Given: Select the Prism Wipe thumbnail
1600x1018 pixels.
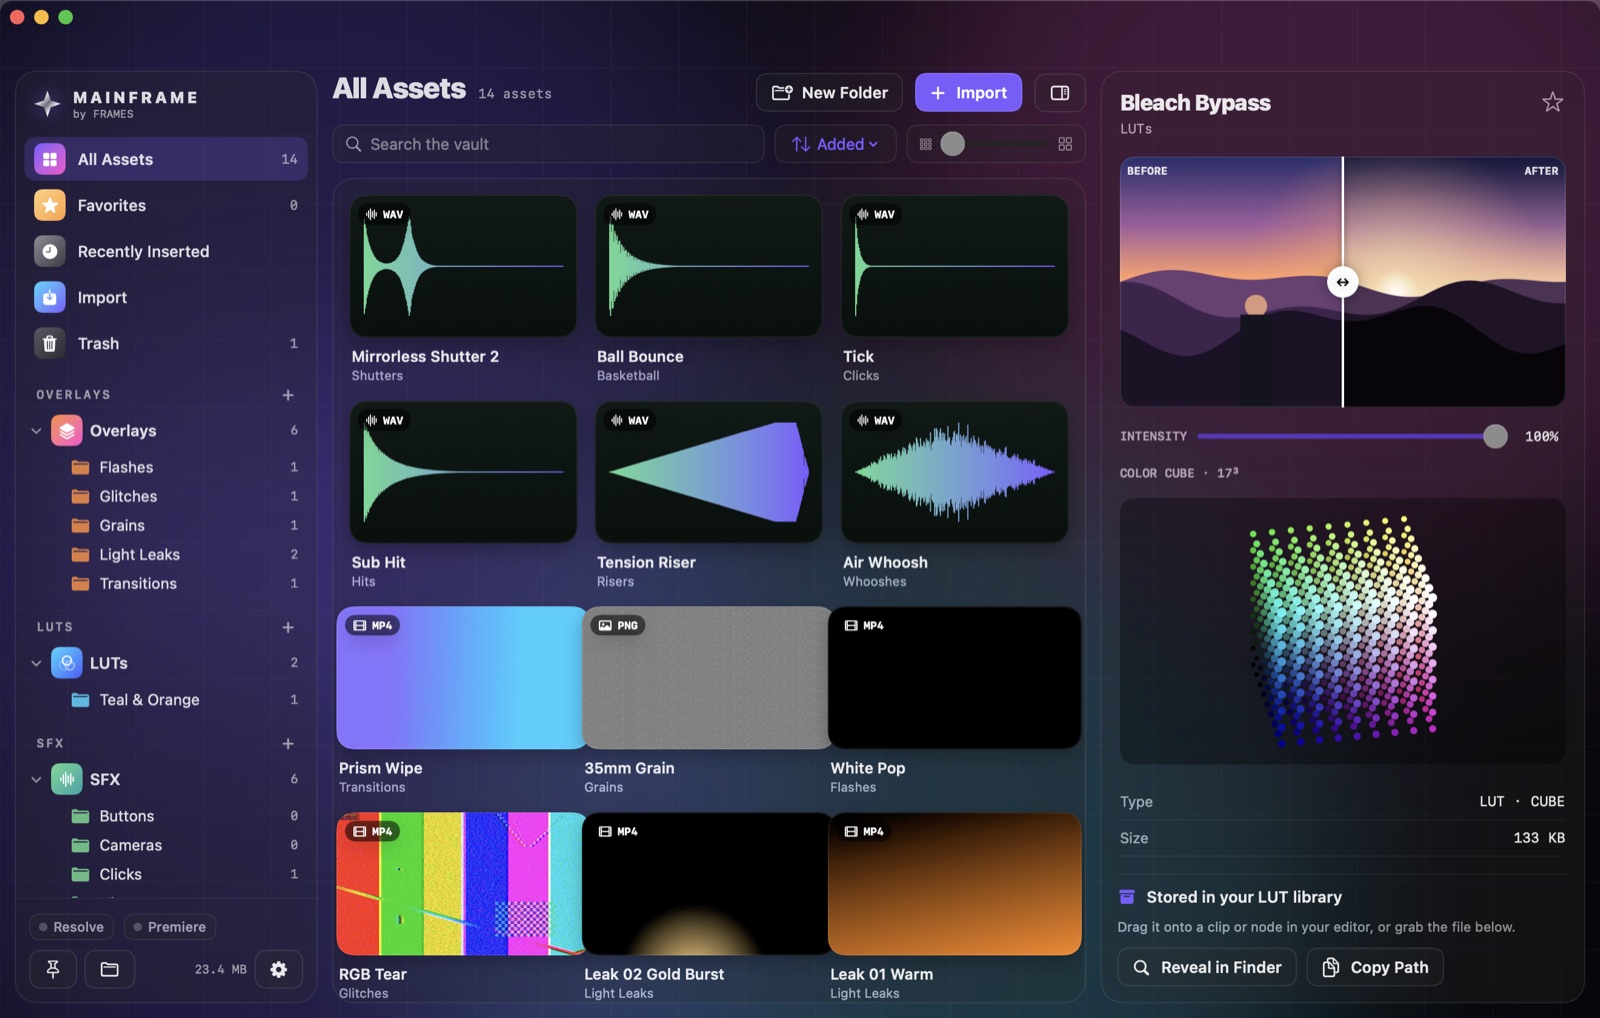Looking at the screenshot, I should click(461, 678).
